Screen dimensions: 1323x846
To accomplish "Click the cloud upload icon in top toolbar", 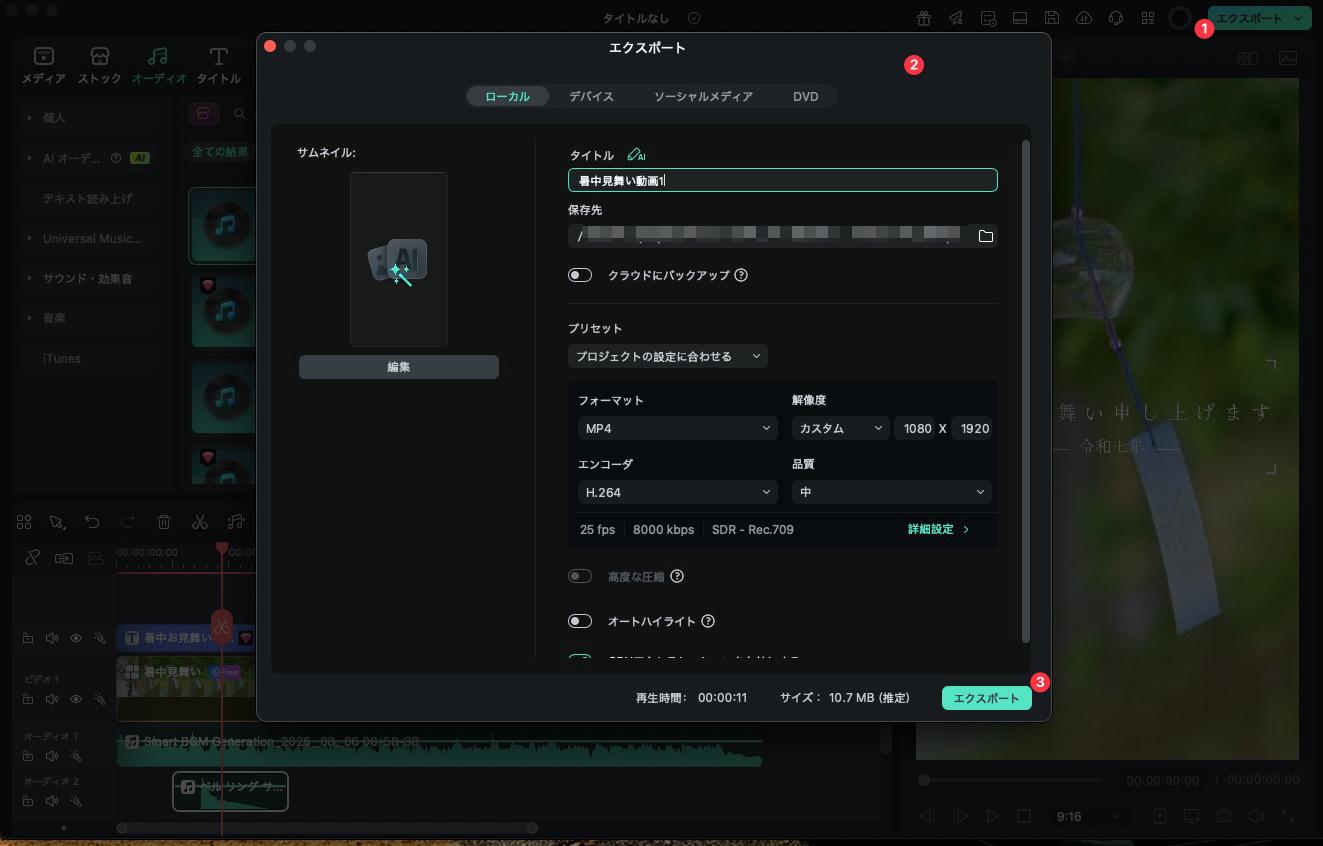I will click(1083, 18).
